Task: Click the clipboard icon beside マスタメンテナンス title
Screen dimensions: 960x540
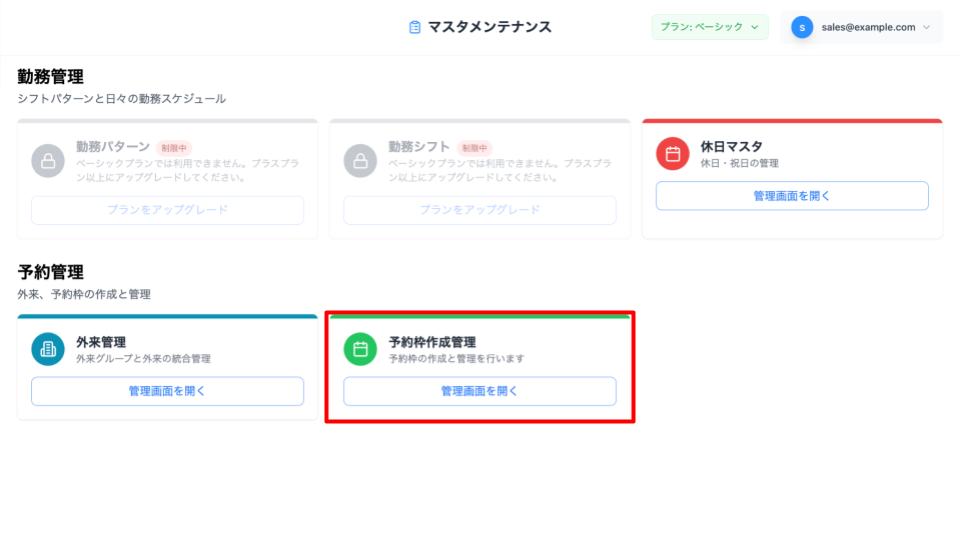Action: 415,27
